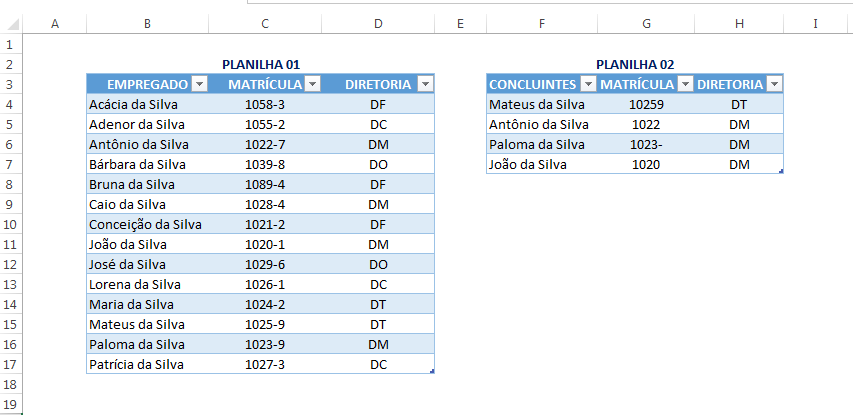Image resolution: width=853 pixels, height=415 pixels.
Task: Select row 19 header
Action: click(x=11, y=405)
